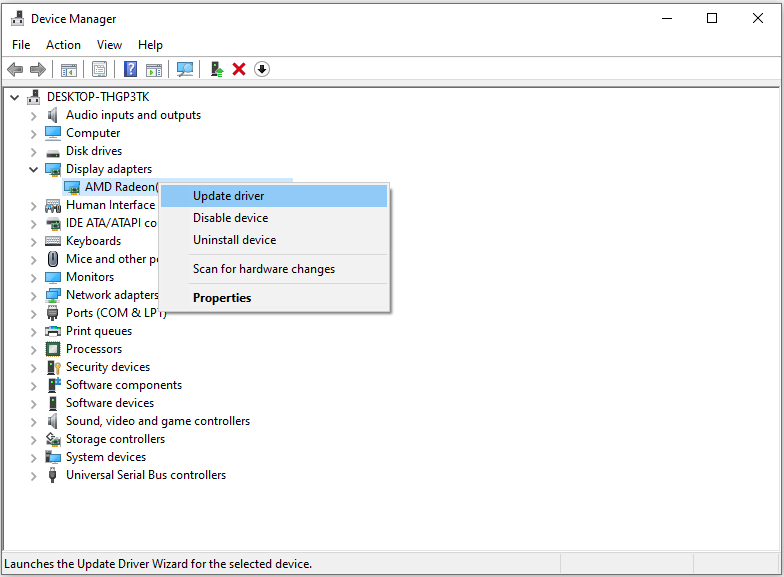Click the red X Uninstall device icon
Viewport: 784px width, 577px height.
pos(239,69)
